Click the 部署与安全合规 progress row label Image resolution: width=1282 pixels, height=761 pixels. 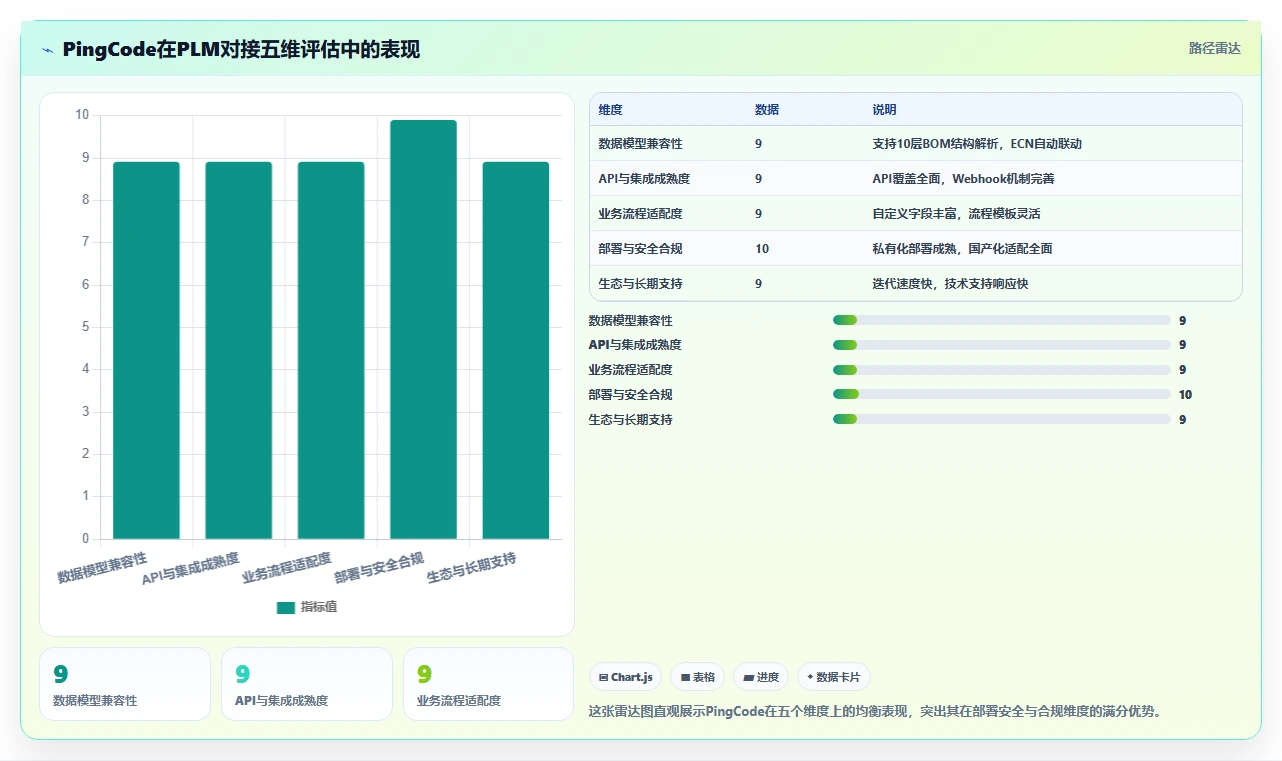631,395
